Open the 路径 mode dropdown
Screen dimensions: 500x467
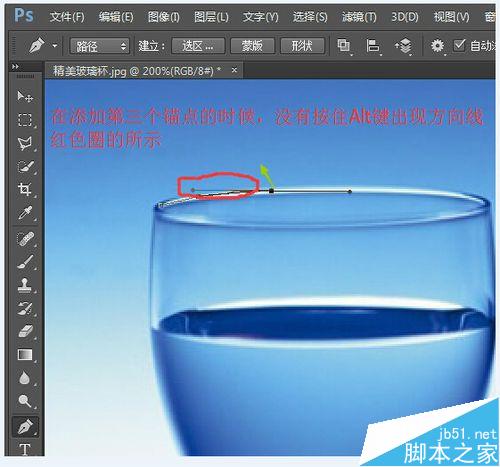tap(99, 46)
